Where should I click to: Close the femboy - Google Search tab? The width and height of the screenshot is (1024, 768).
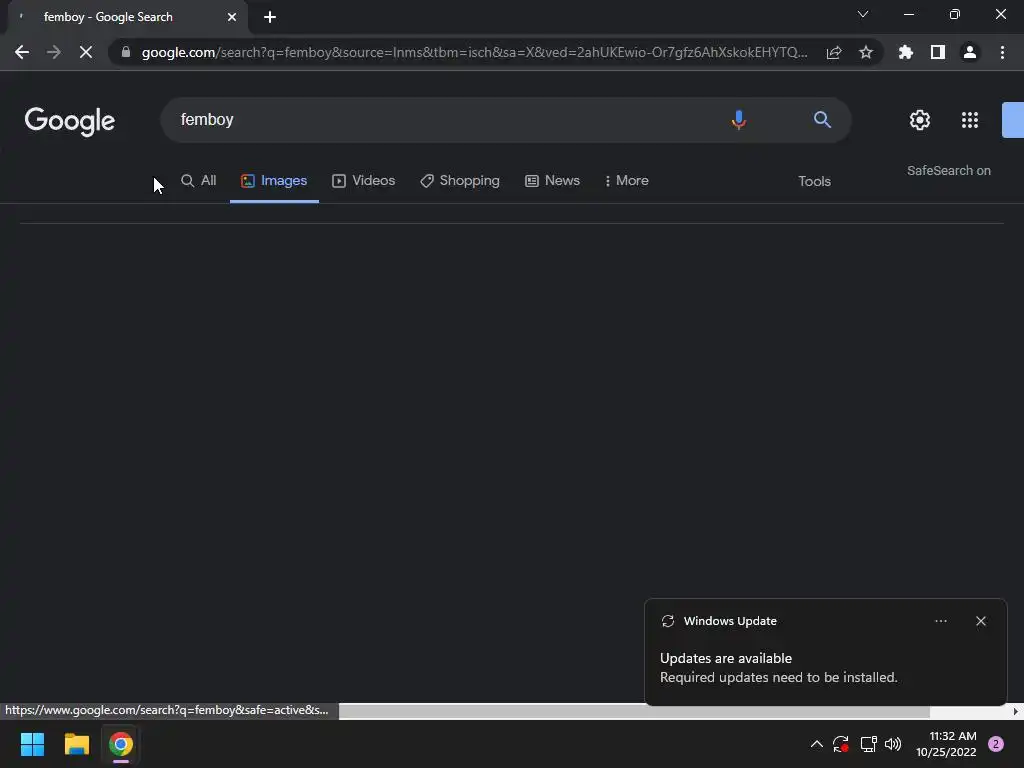[232, 17]
